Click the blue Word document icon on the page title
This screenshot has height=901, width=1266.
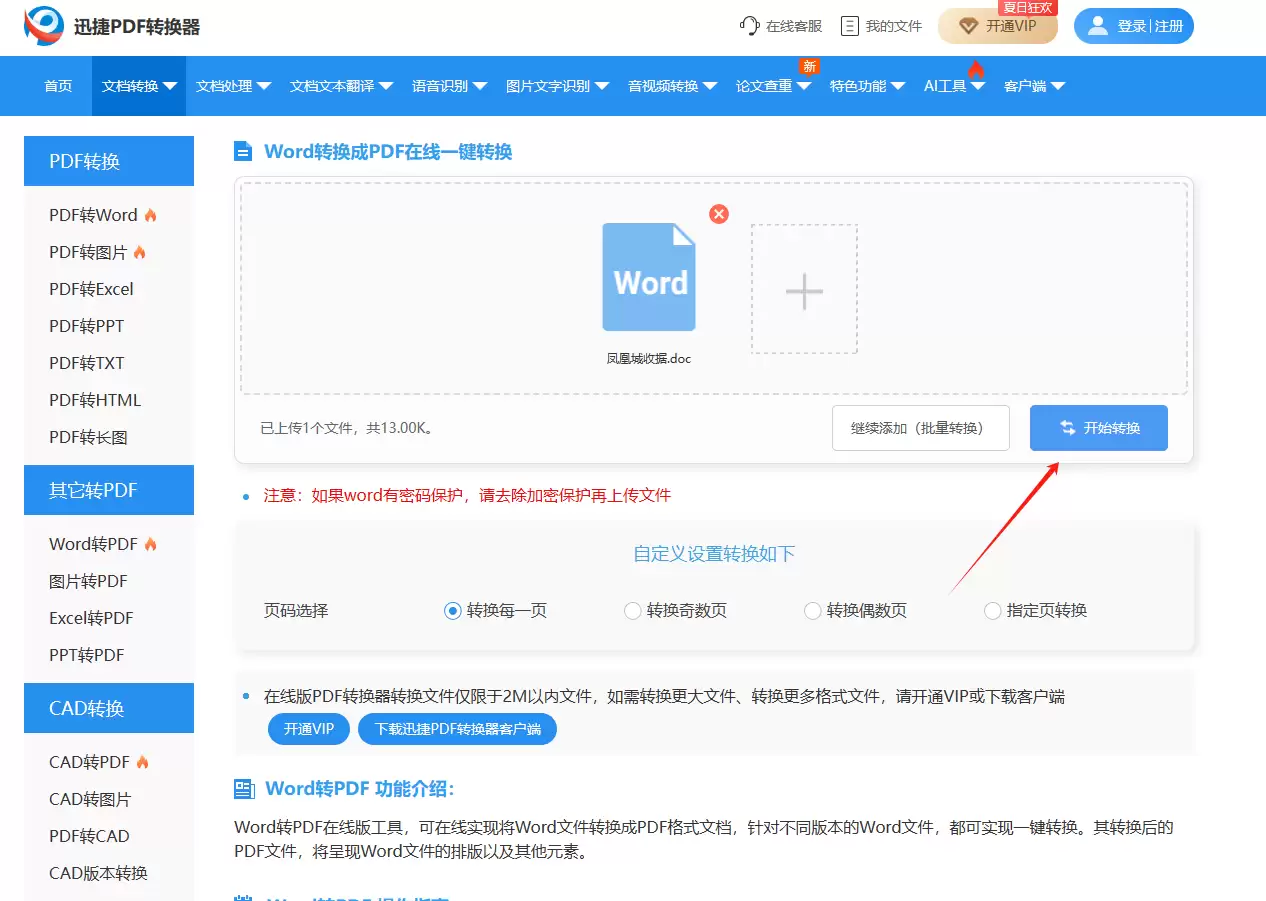243,150
